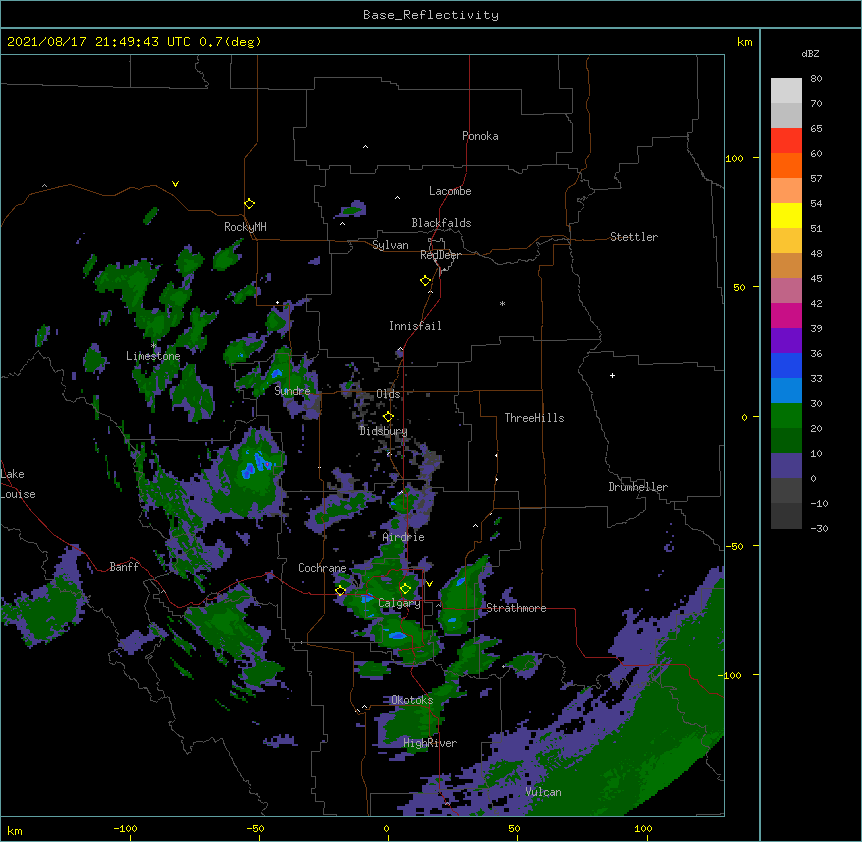Viewport: 862px width, 842px height.
Task: Click the 80 value in the dBZ legend
Action: coord(816,79)
